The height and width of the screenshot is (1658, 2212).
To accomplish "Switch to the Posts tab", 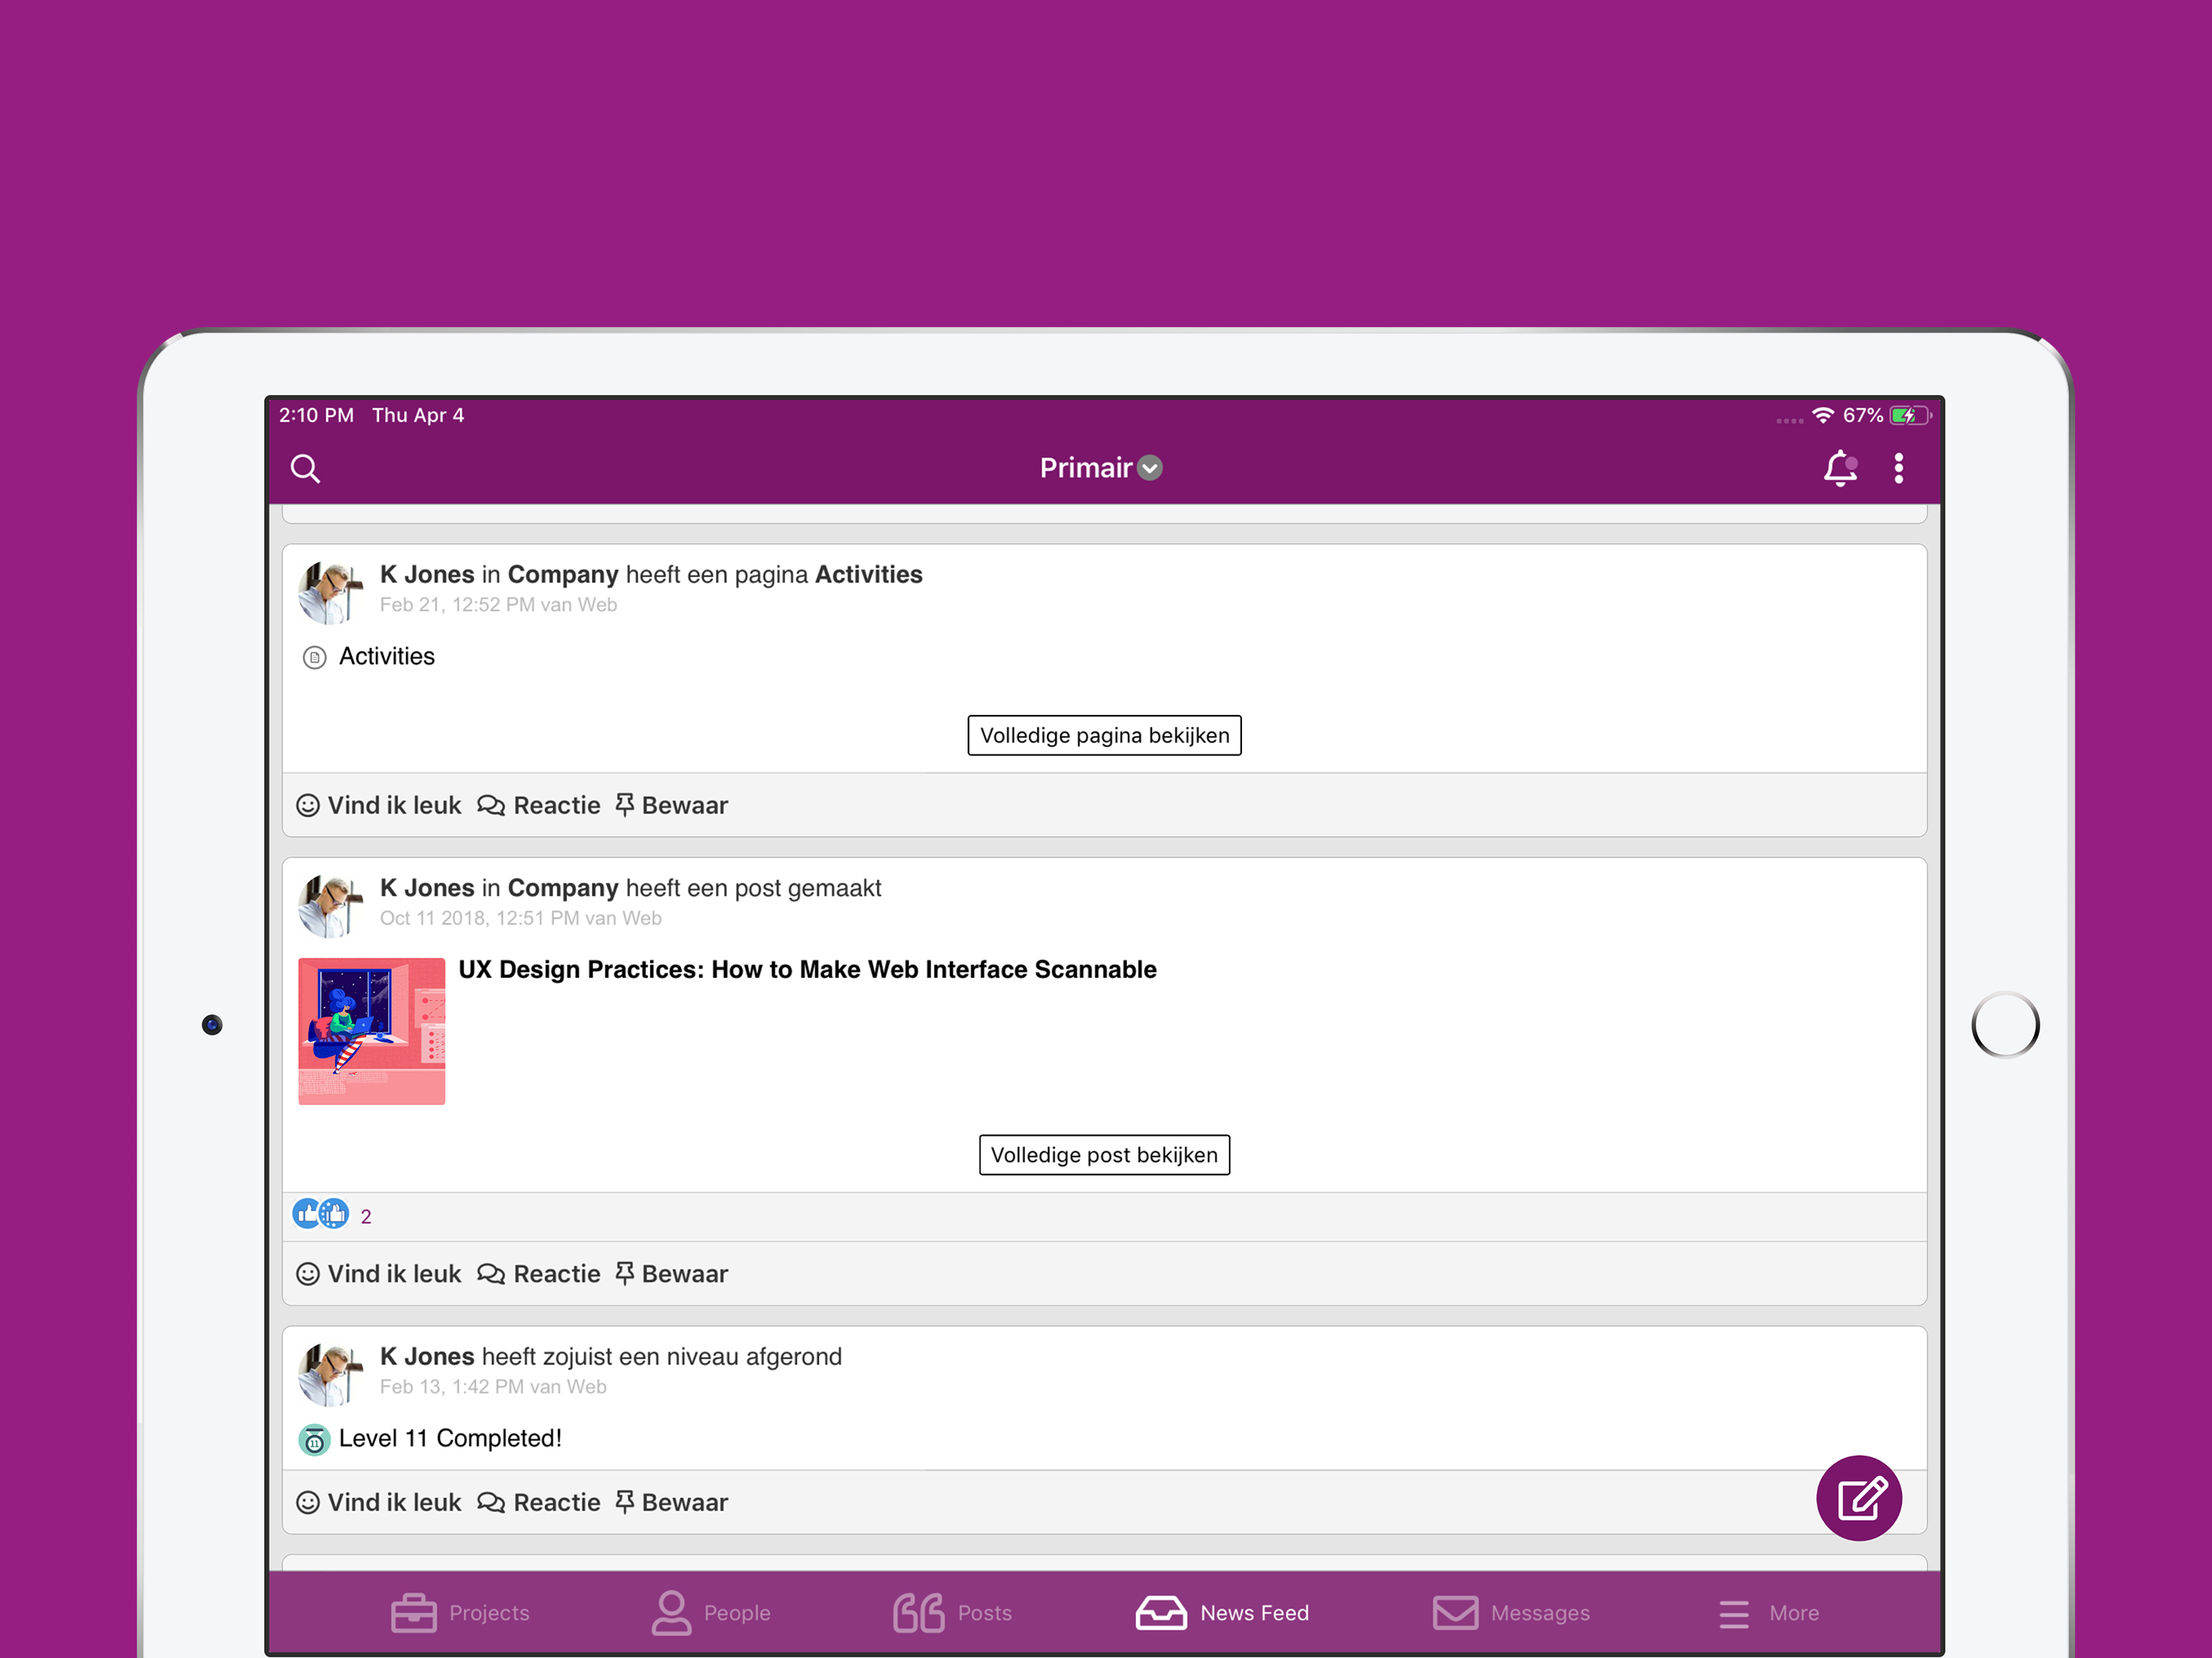I will point(952,1612).
